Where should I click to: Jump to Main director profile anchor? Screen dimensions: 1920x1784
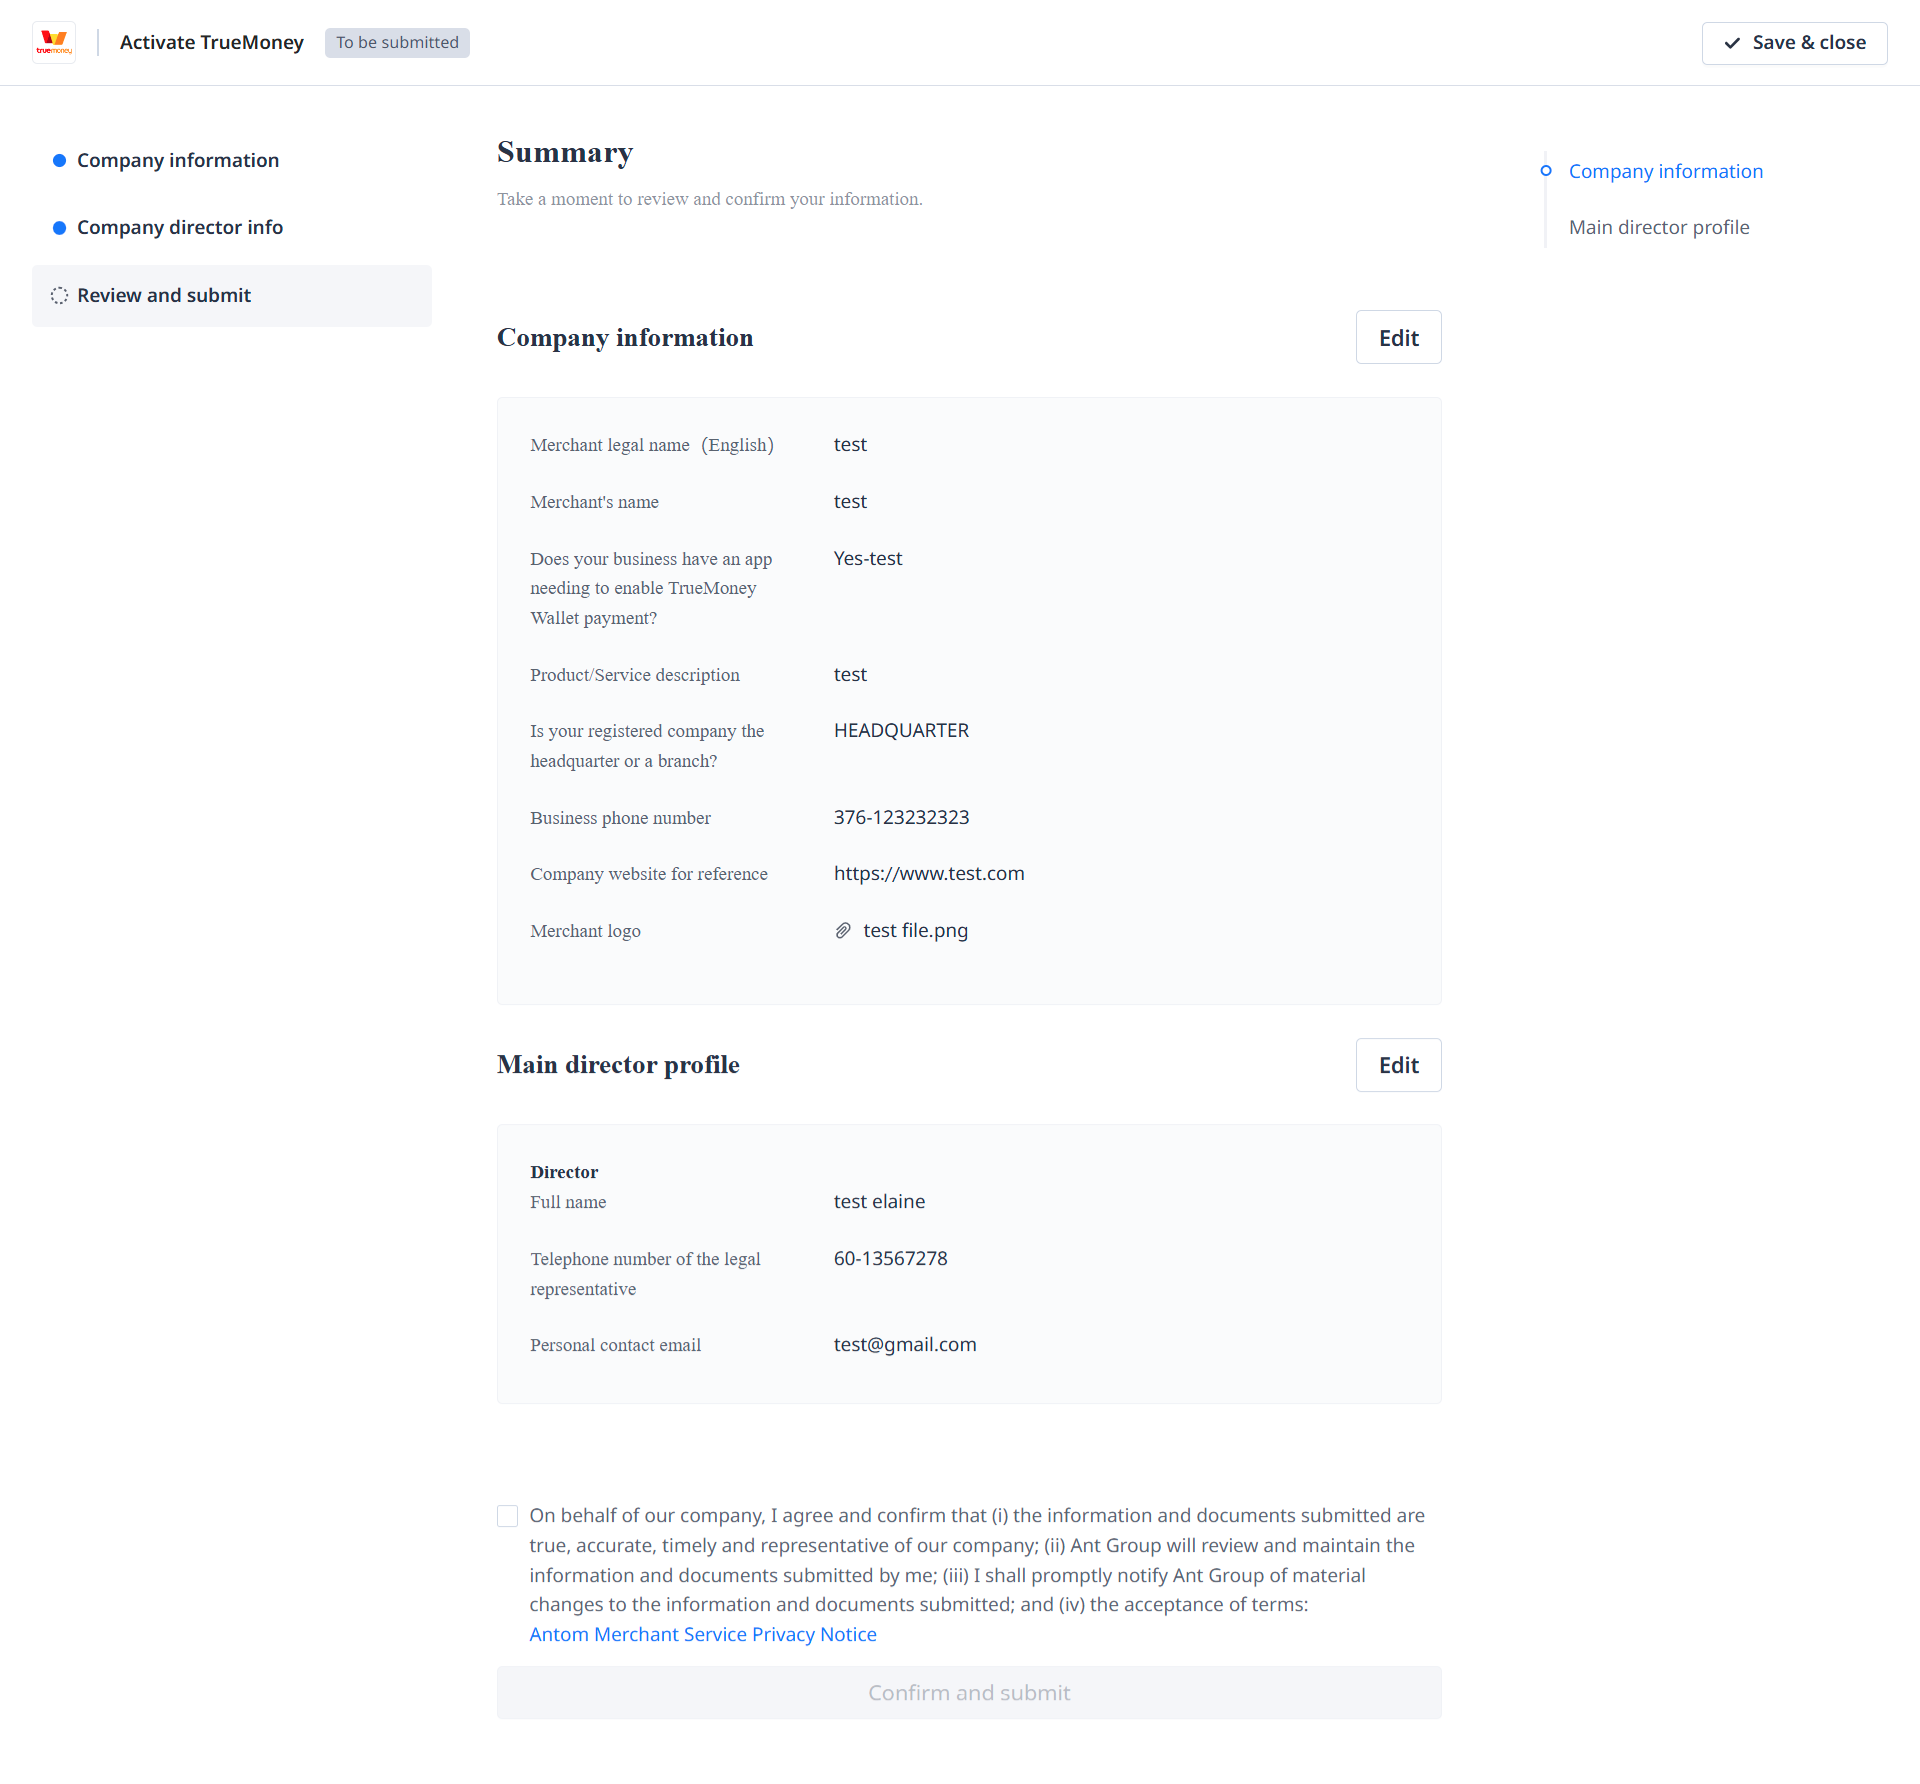point(1659,228)
